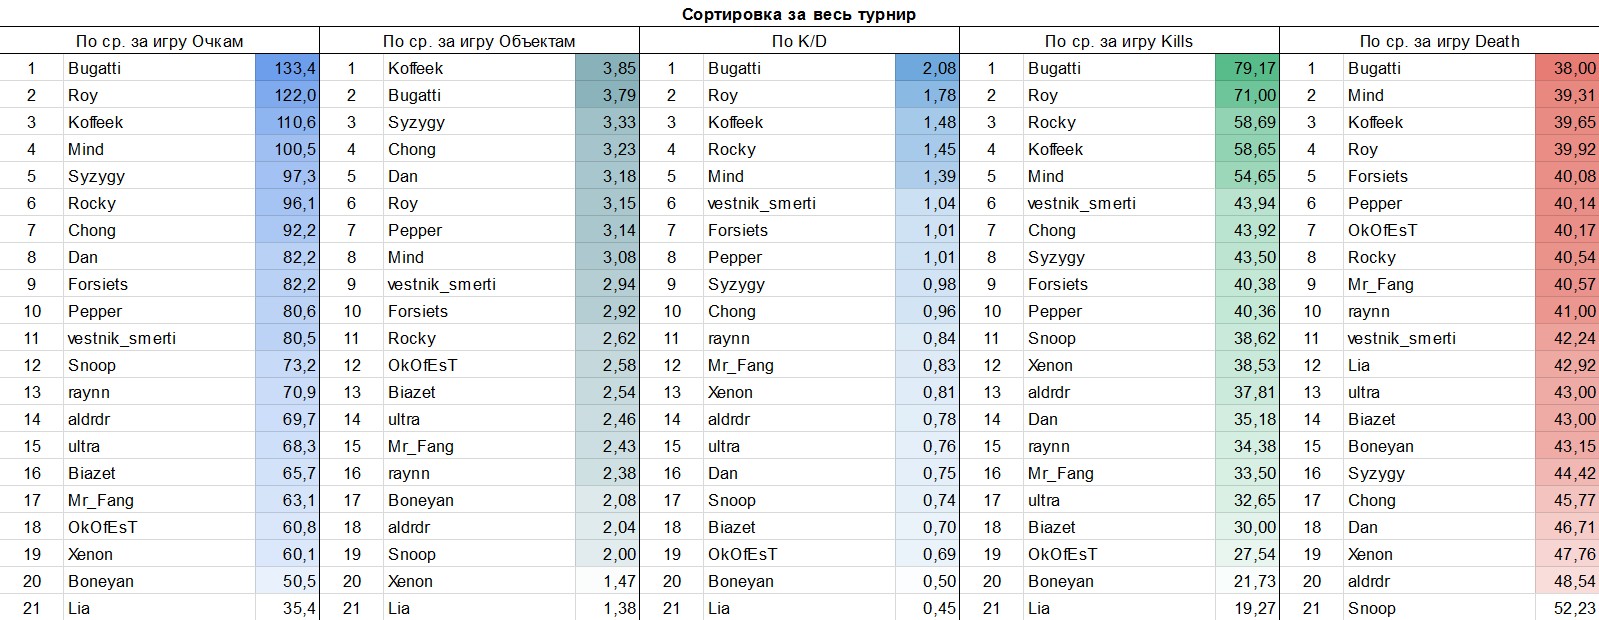The image size is (1599, 620).
Task: Select the blue cell with value 133,4
Action: (x=287, y=68)
